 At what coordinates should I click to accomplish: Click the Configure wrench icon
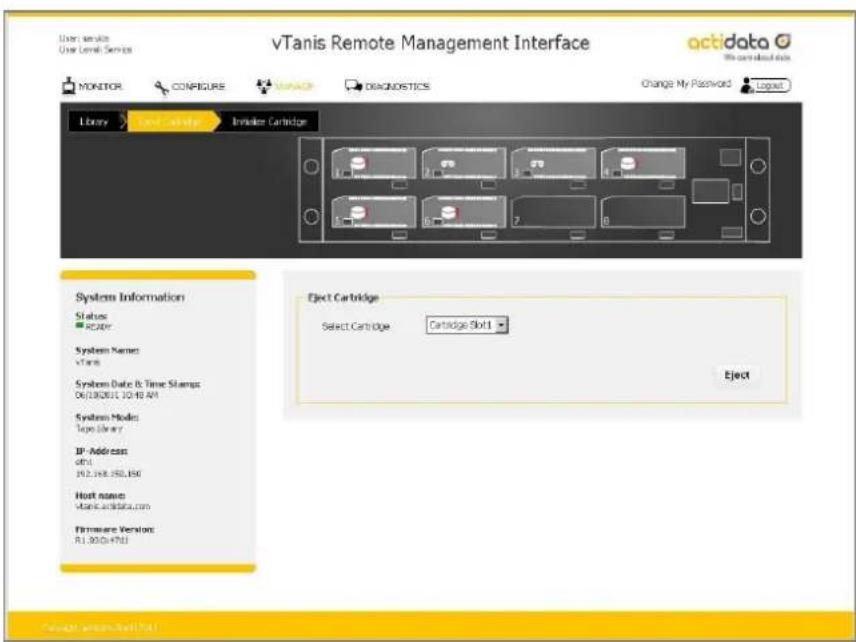[x=162, y=88]
